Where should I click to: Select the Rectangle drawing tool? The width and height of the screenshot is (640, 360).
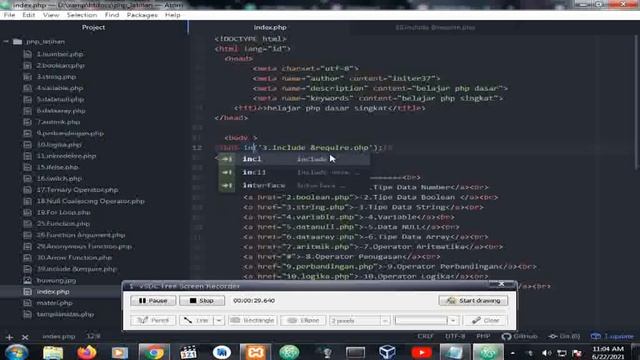click(253, 320)
